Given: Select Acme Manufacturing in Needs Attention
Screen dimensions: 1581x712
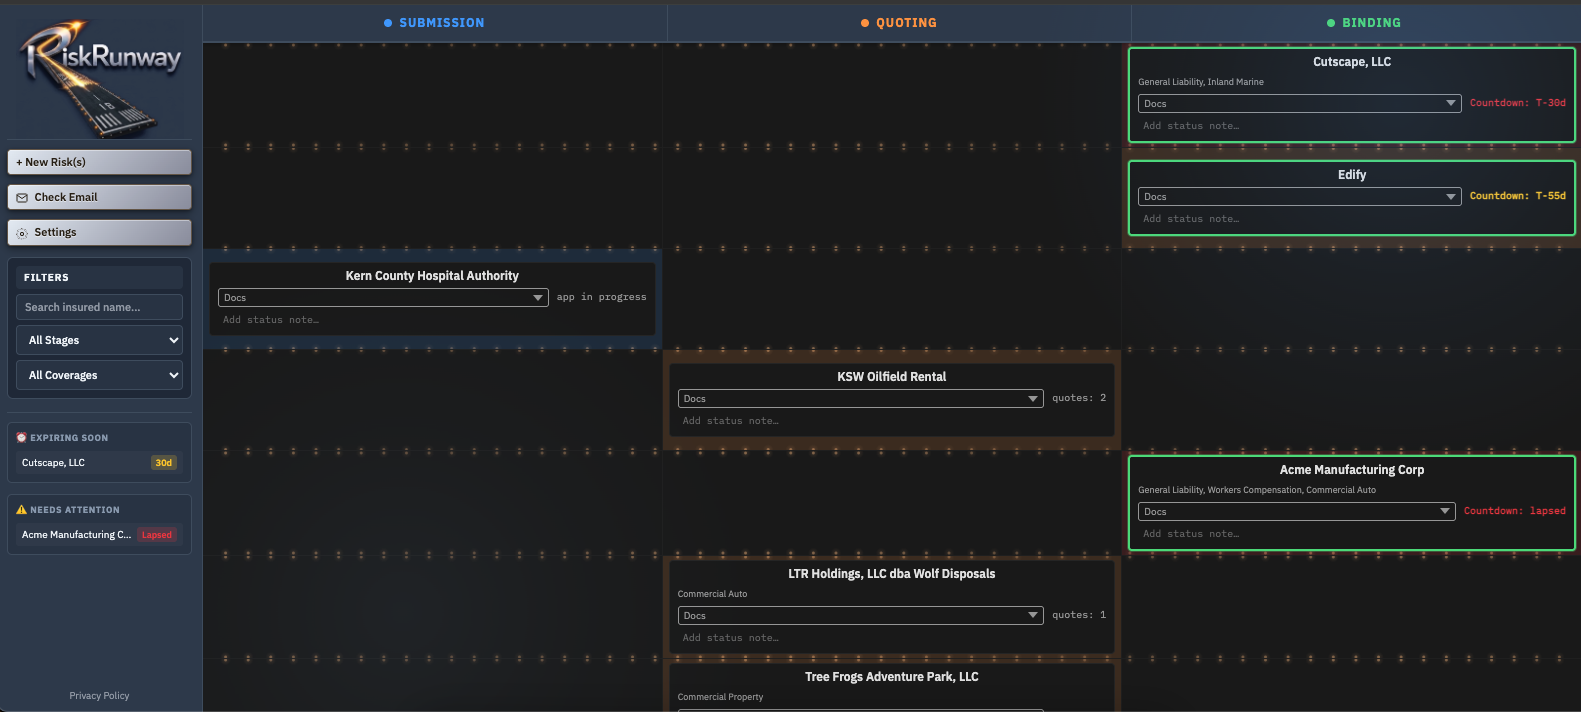Looking at the screenshot, I should [99, 535].
